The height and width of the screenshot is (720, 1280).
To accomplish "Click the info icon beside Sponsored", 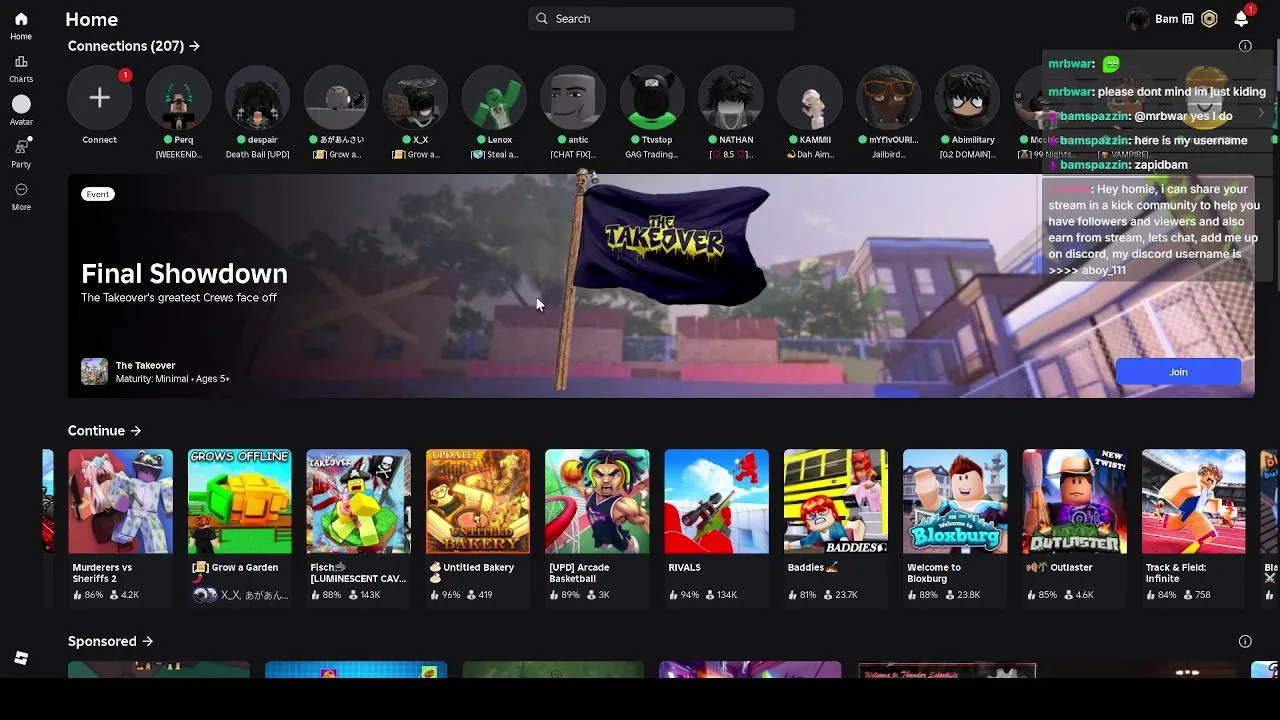I will (x=1245, y=641).
